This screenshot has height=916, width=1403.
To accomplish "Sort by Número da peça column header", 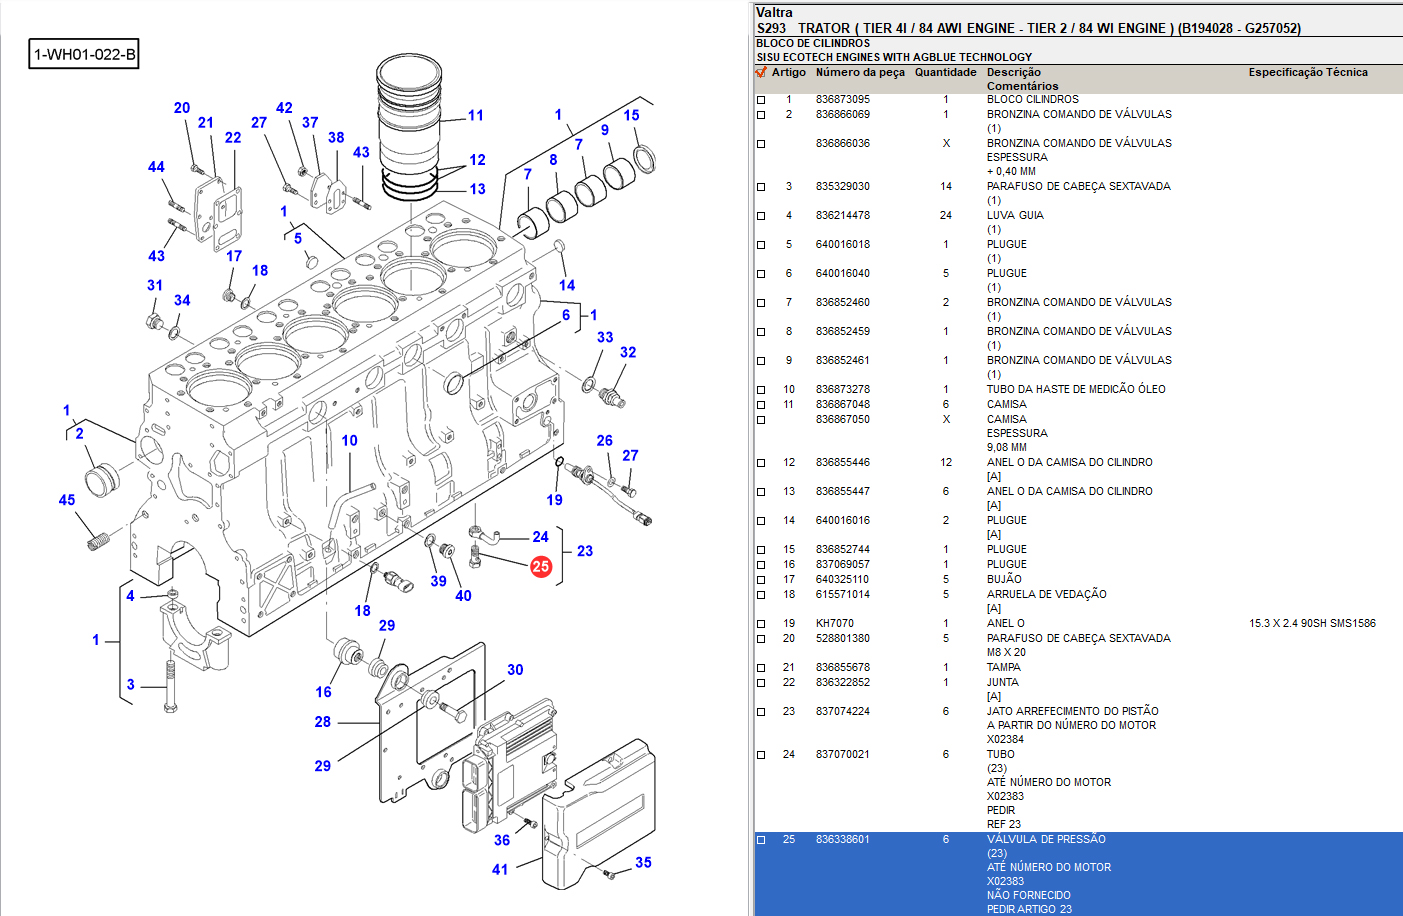I will 860,72.
